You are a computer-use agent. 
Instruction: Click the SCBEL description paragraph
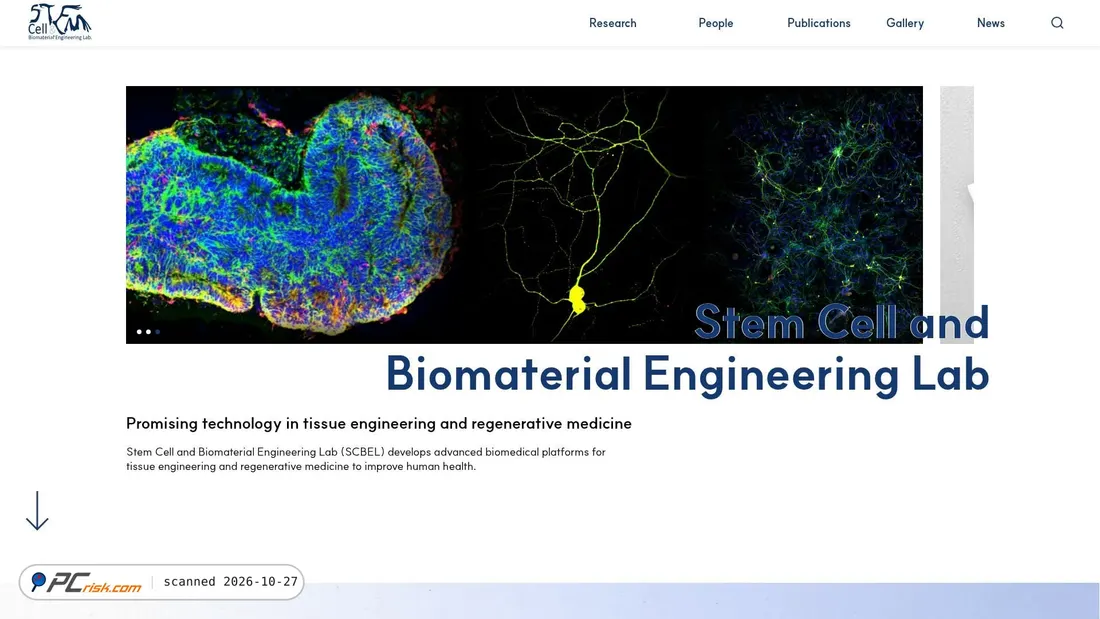(365, 459)
